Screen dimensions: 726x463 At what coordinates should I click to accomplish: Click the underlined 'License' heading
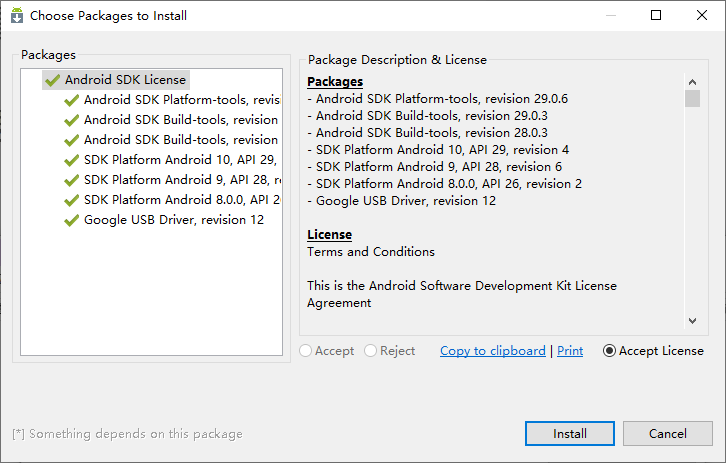330,235
